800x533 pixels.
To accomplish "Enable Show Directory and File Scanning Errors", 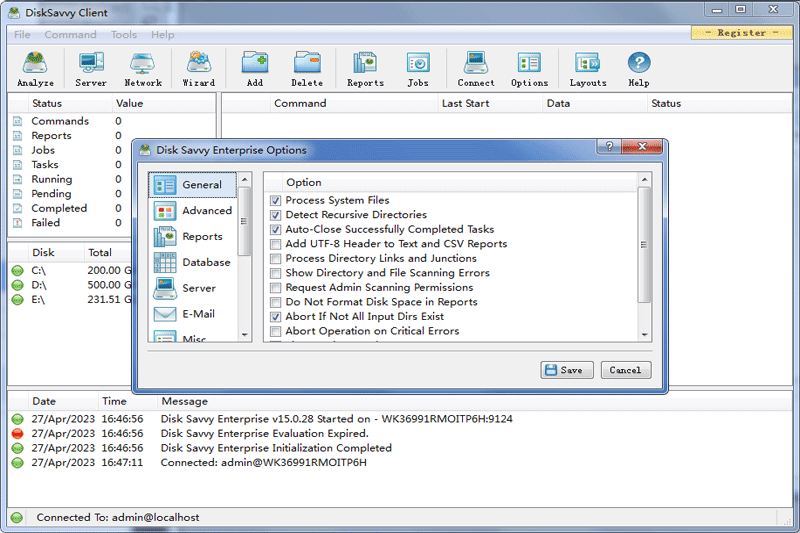I will [x=276, y=273].
